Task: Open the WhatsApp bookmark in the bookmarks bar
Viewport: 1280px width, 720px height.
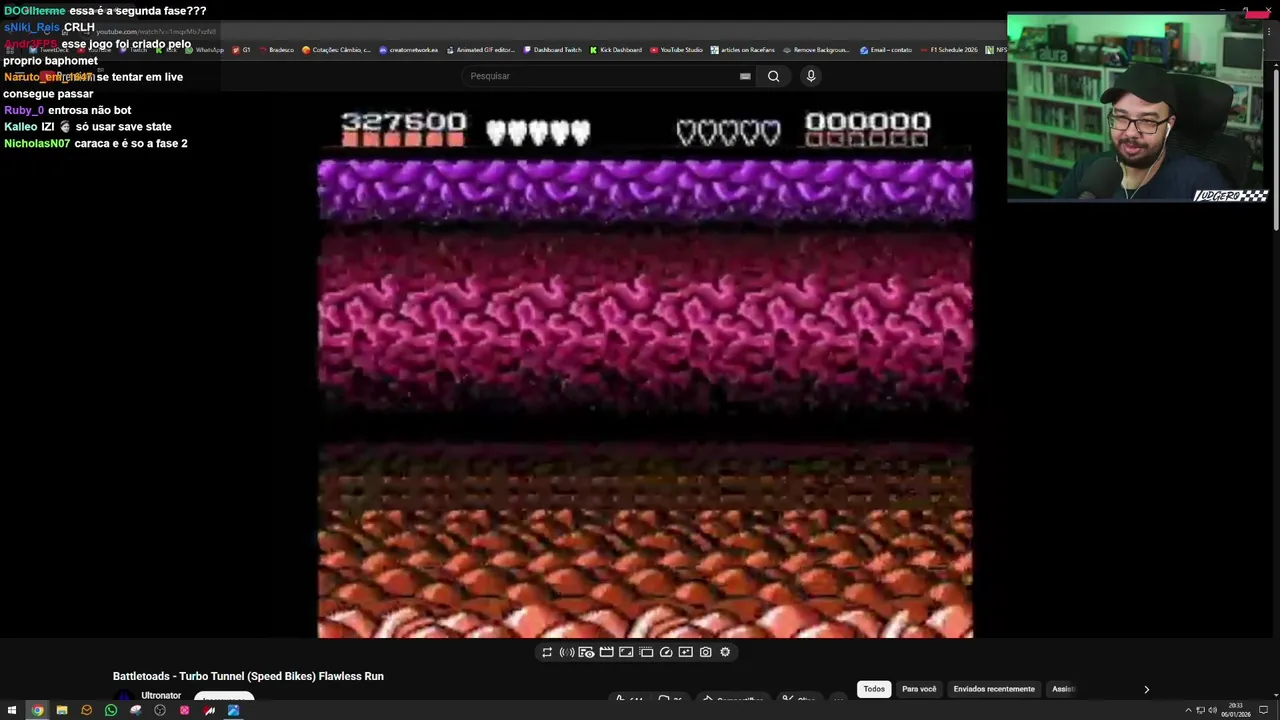Action: (x=204, y=50)
